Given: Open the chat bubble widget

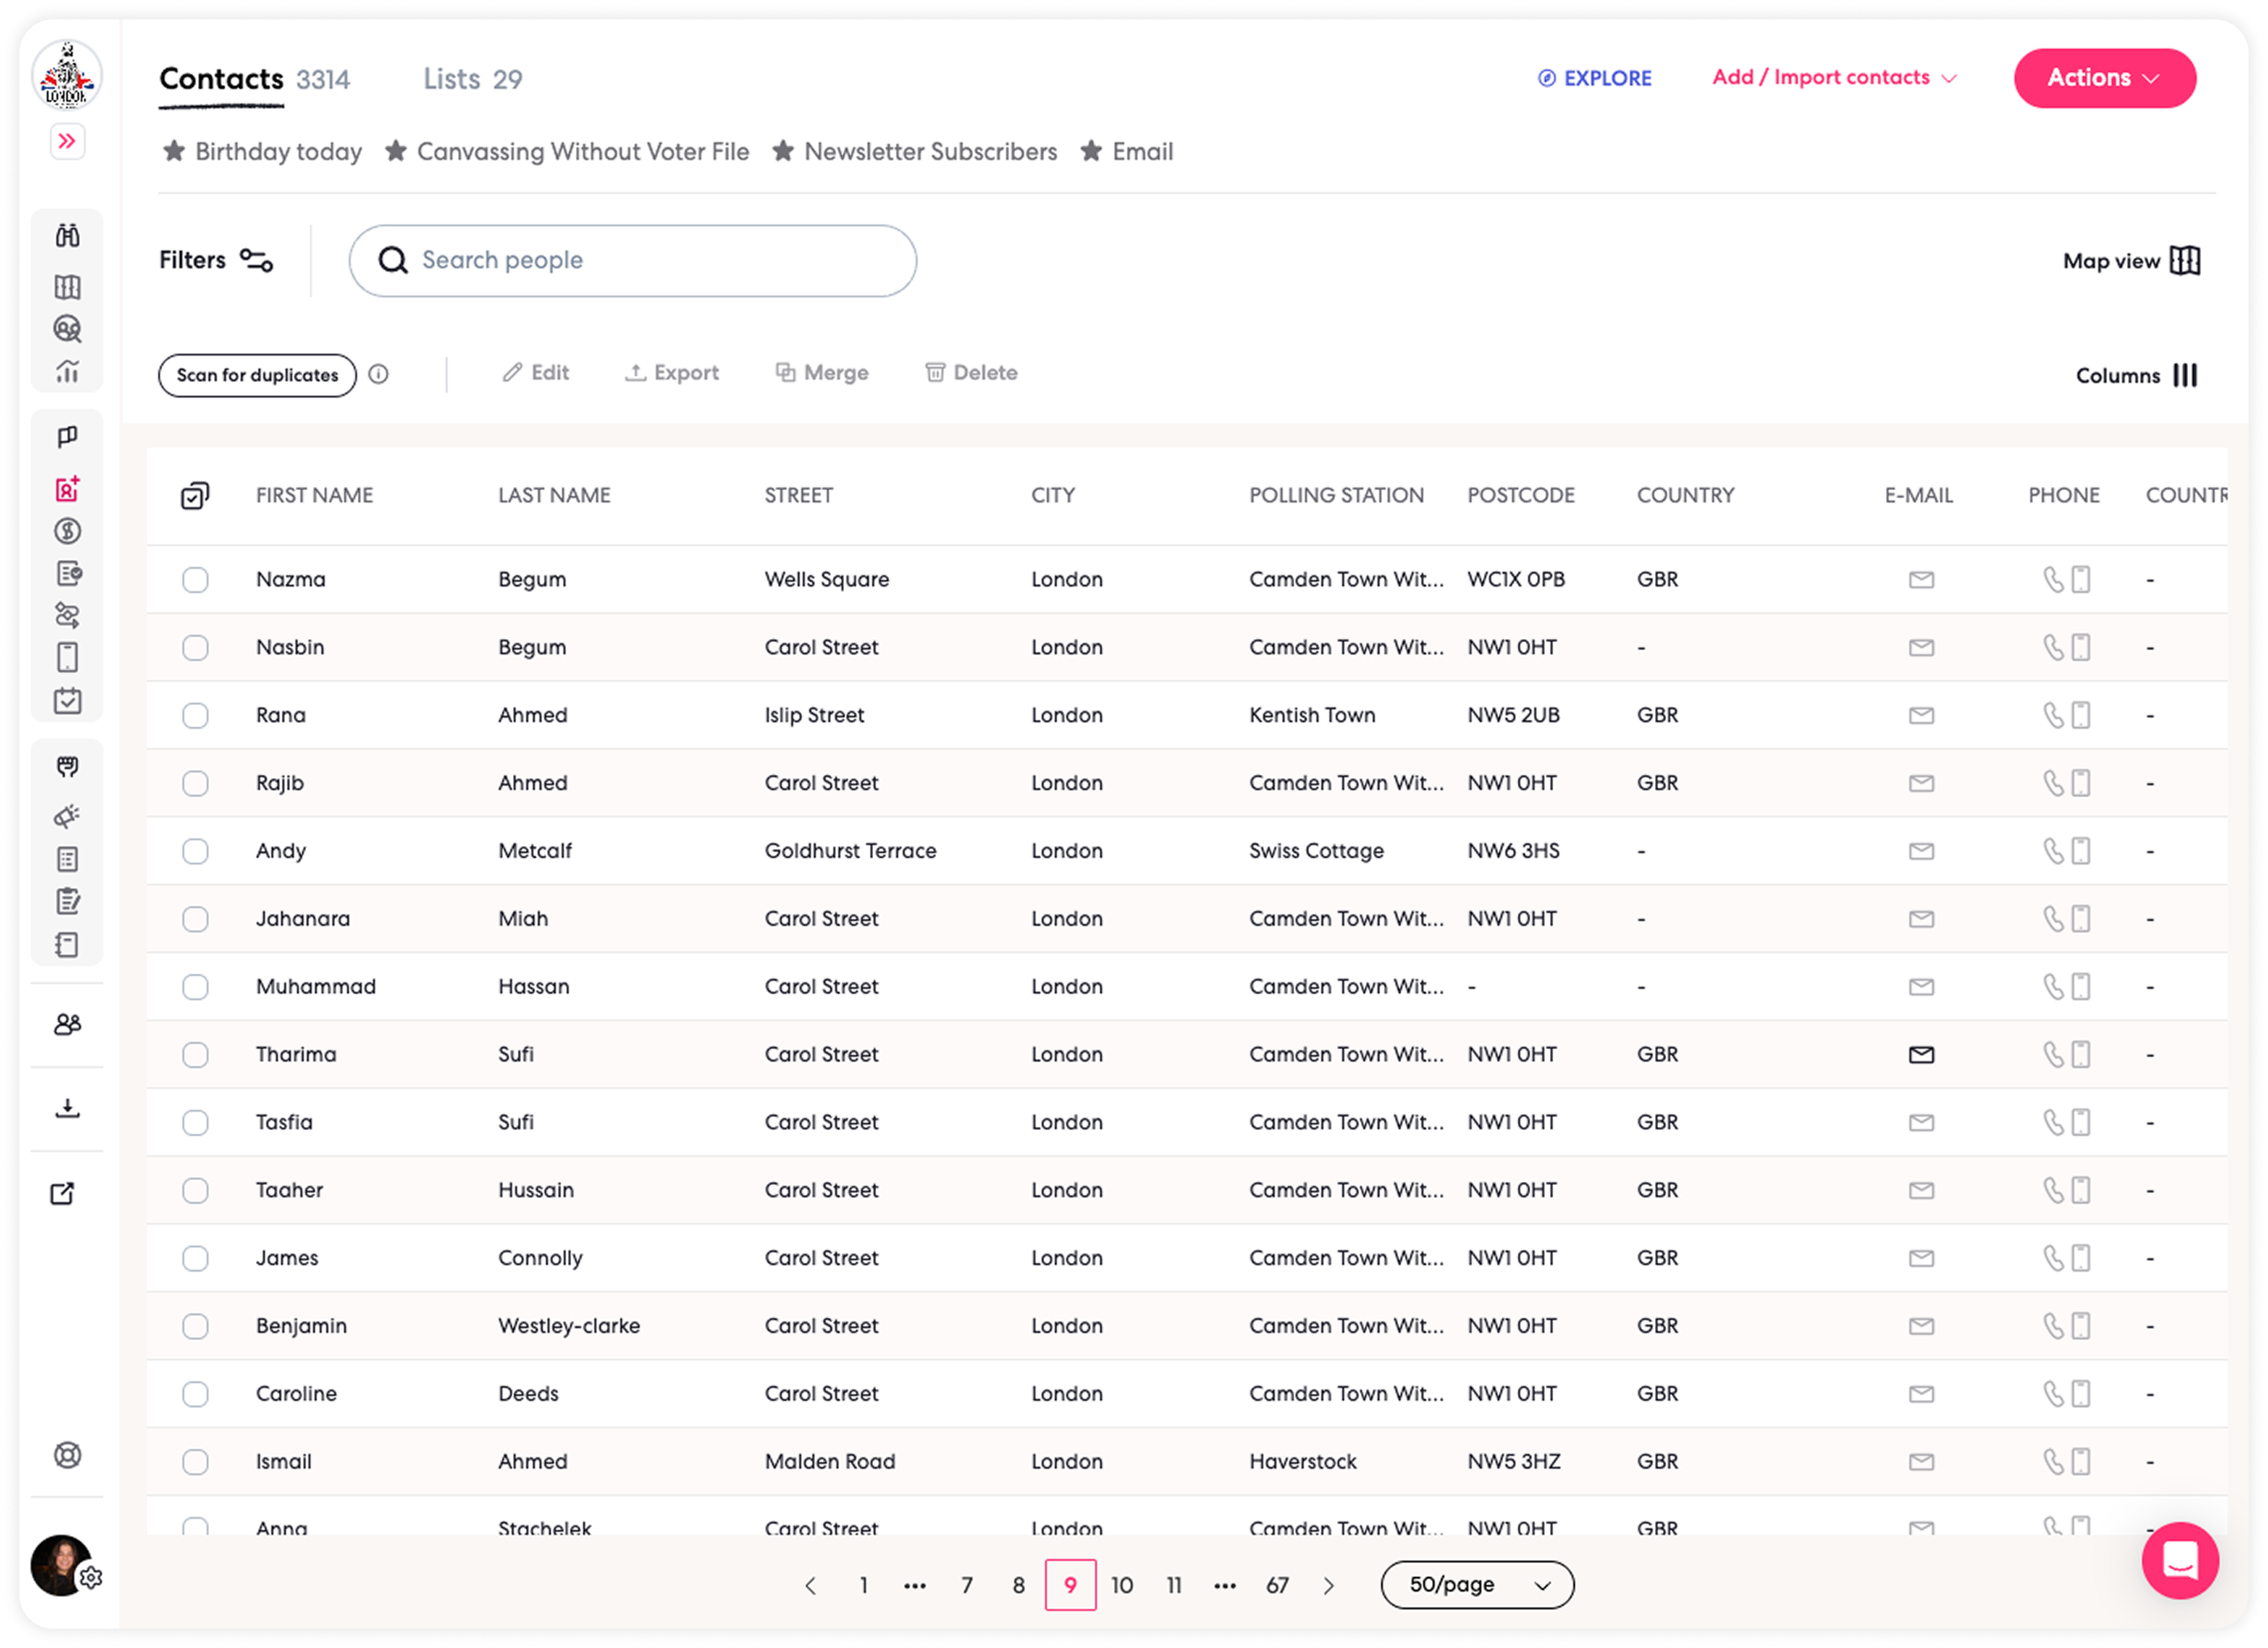Looking at the screenshot, I should pos(2179,1560).
